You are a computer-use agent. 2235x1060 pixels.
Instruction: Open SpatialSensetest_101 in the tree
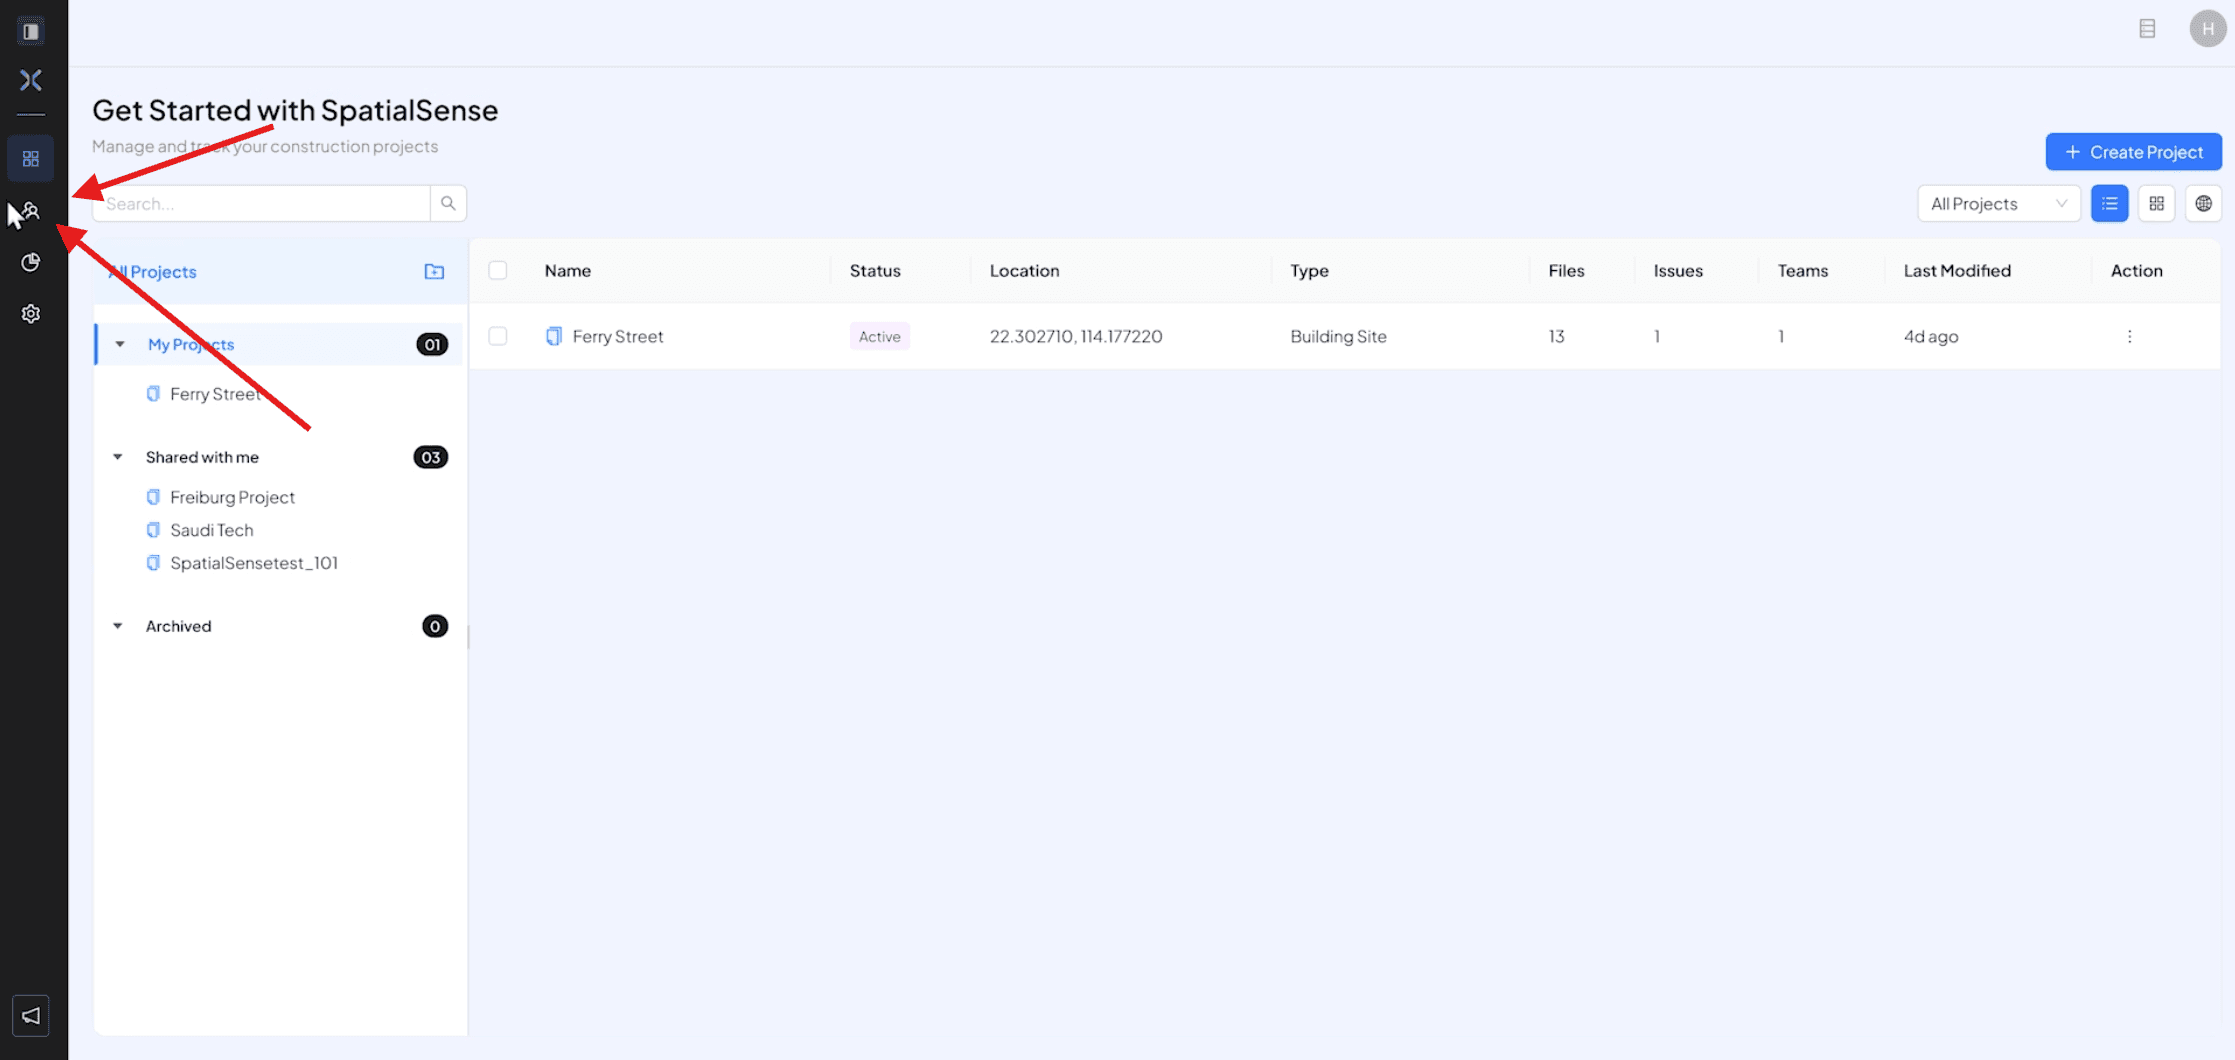254,563
